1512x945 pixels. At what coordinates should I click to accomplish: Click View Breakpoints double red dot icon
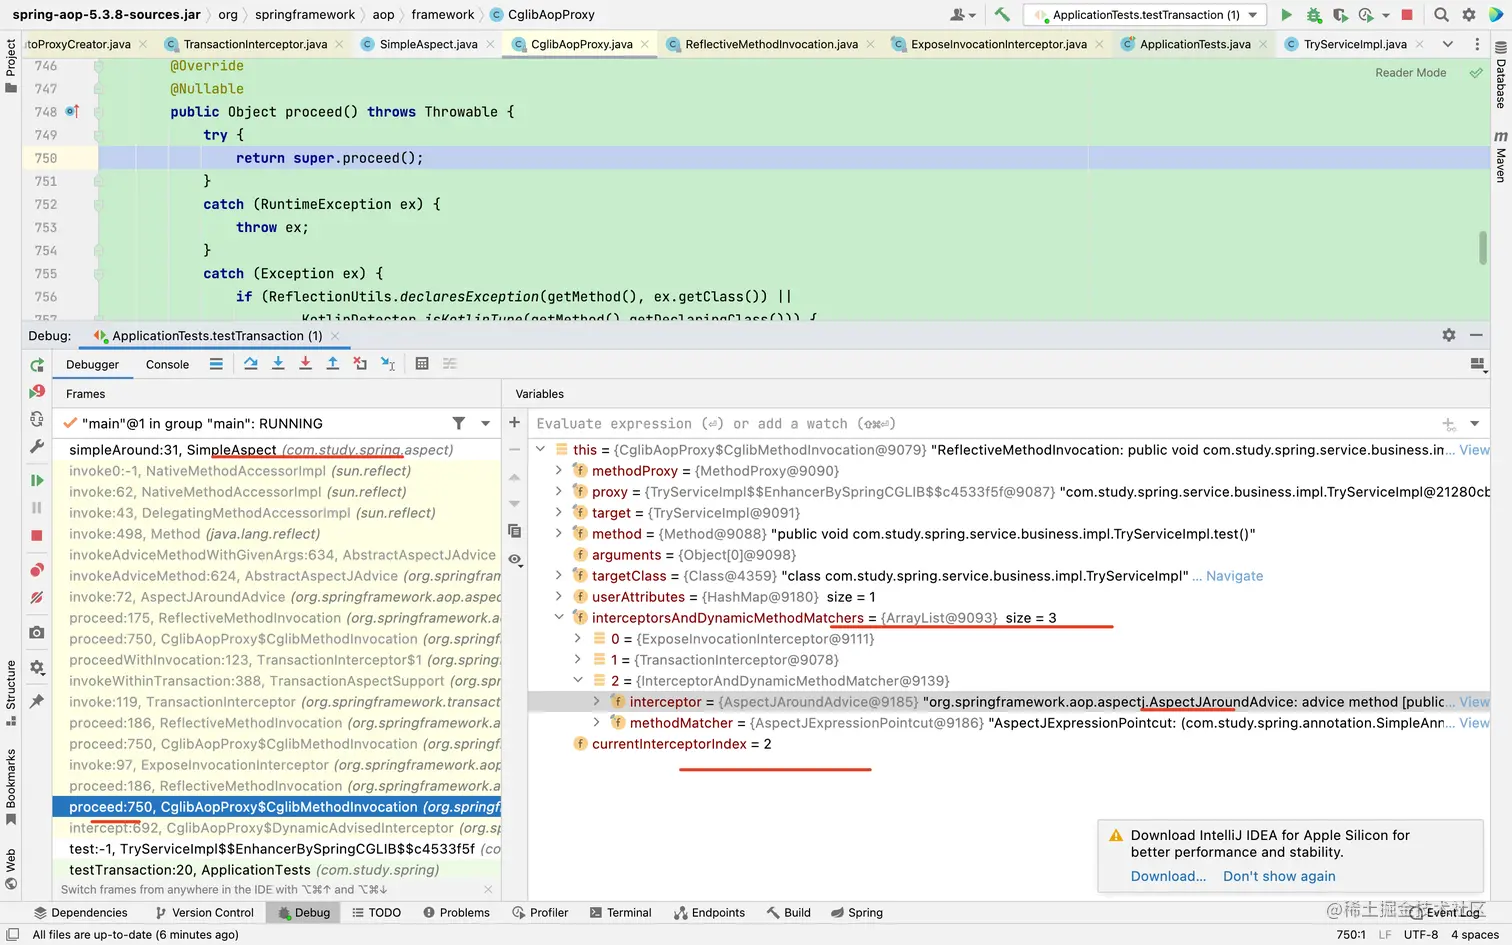point(37,570)
